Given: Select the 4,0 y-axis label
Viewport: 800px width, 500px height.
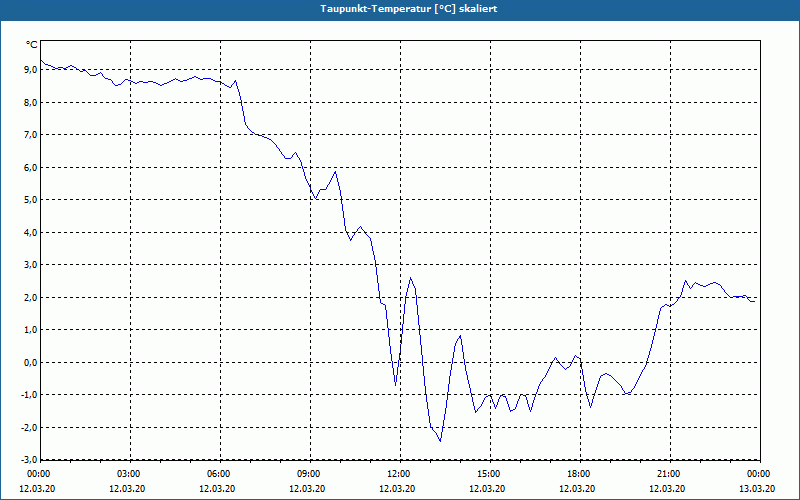Looking at the screenshot, I should tap(31, 232).
